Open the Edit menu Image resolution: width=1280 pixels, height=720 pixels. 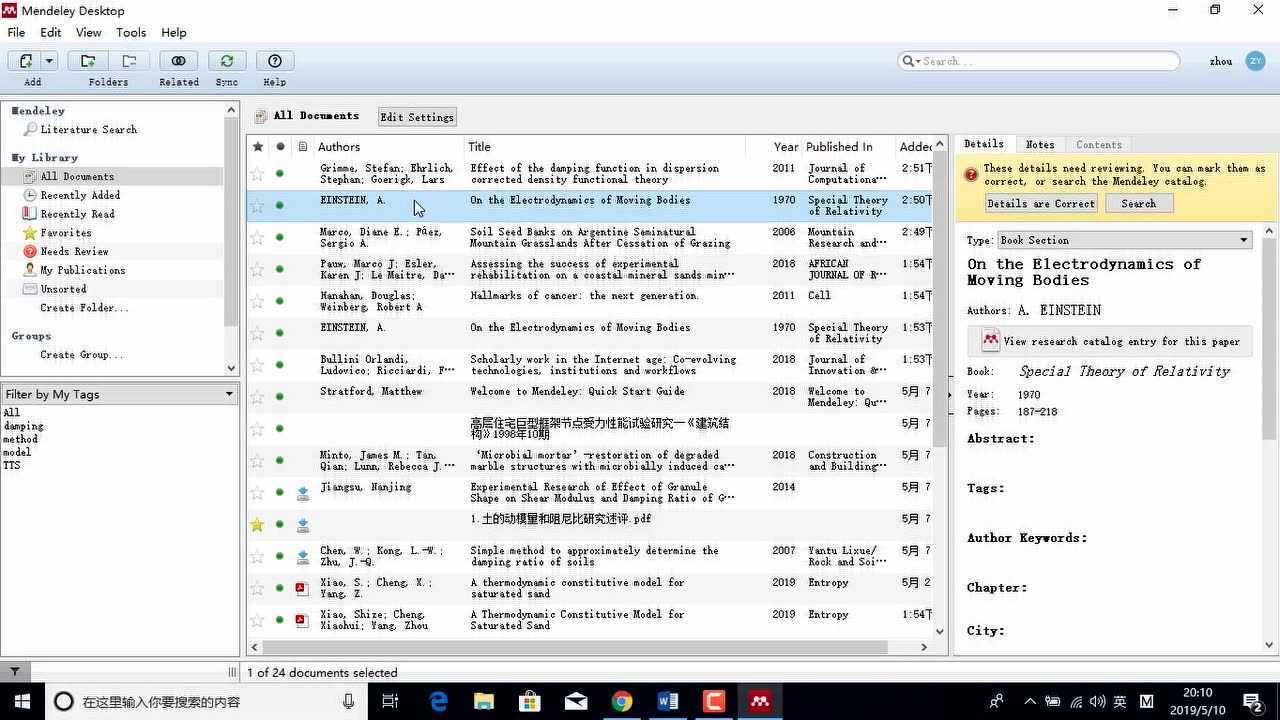[50, 32]
